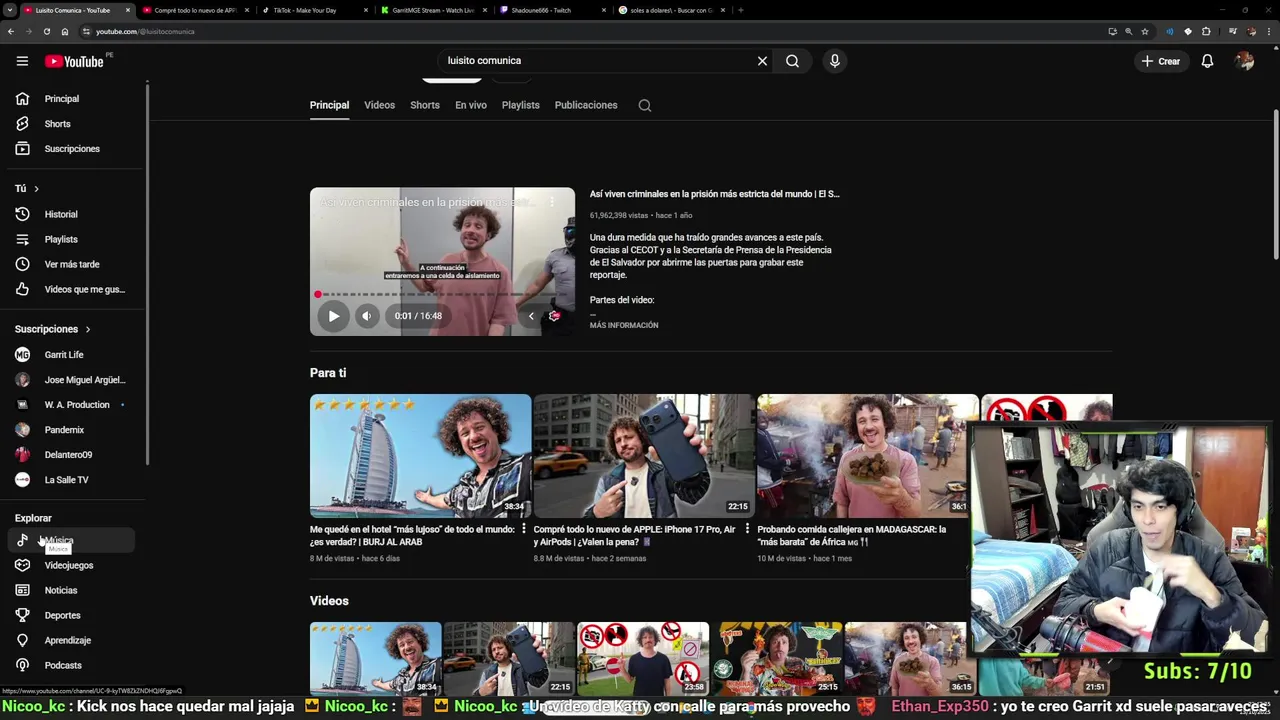The height and width of the screenshot is (720, 1280).
Task: Switch to the Shorts channel tab
Action: (x=425, y=105)
